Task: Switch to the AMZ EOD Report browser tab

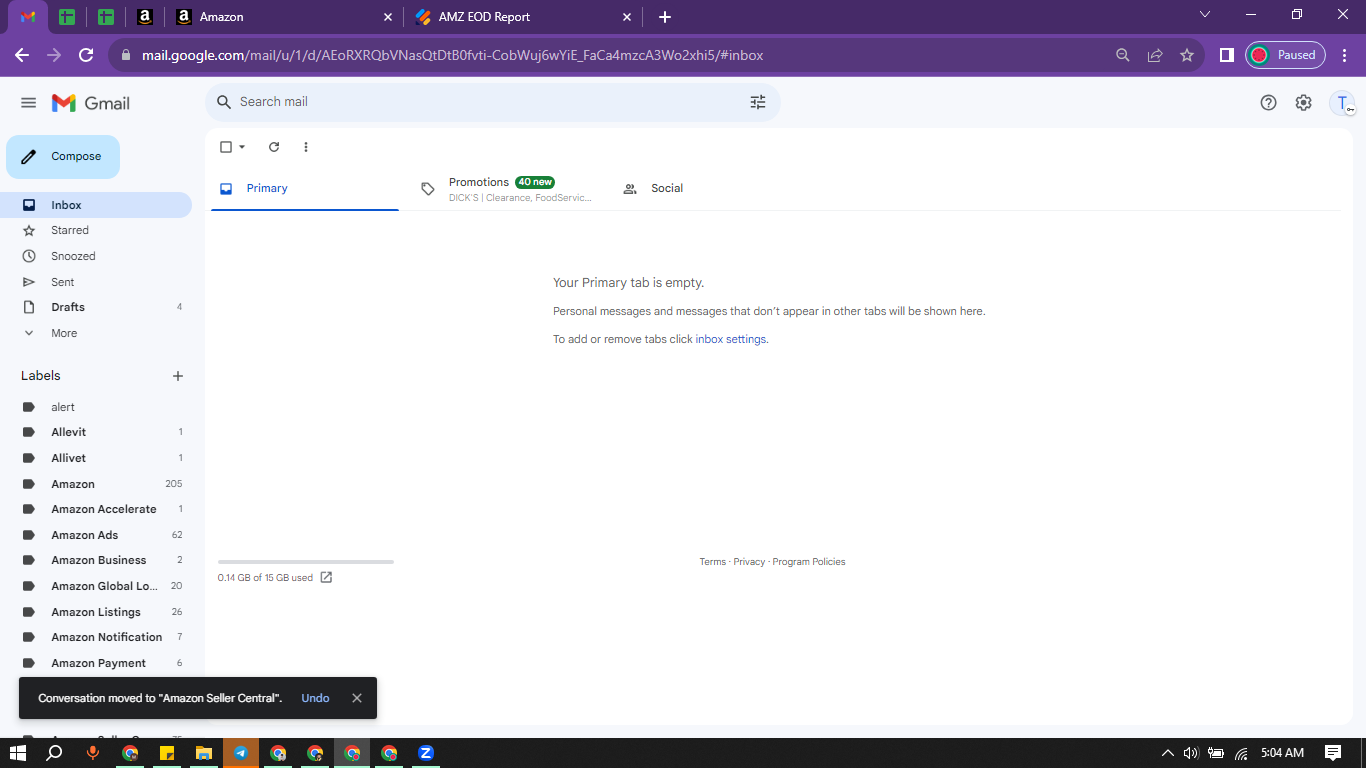Action: [522, 17]
